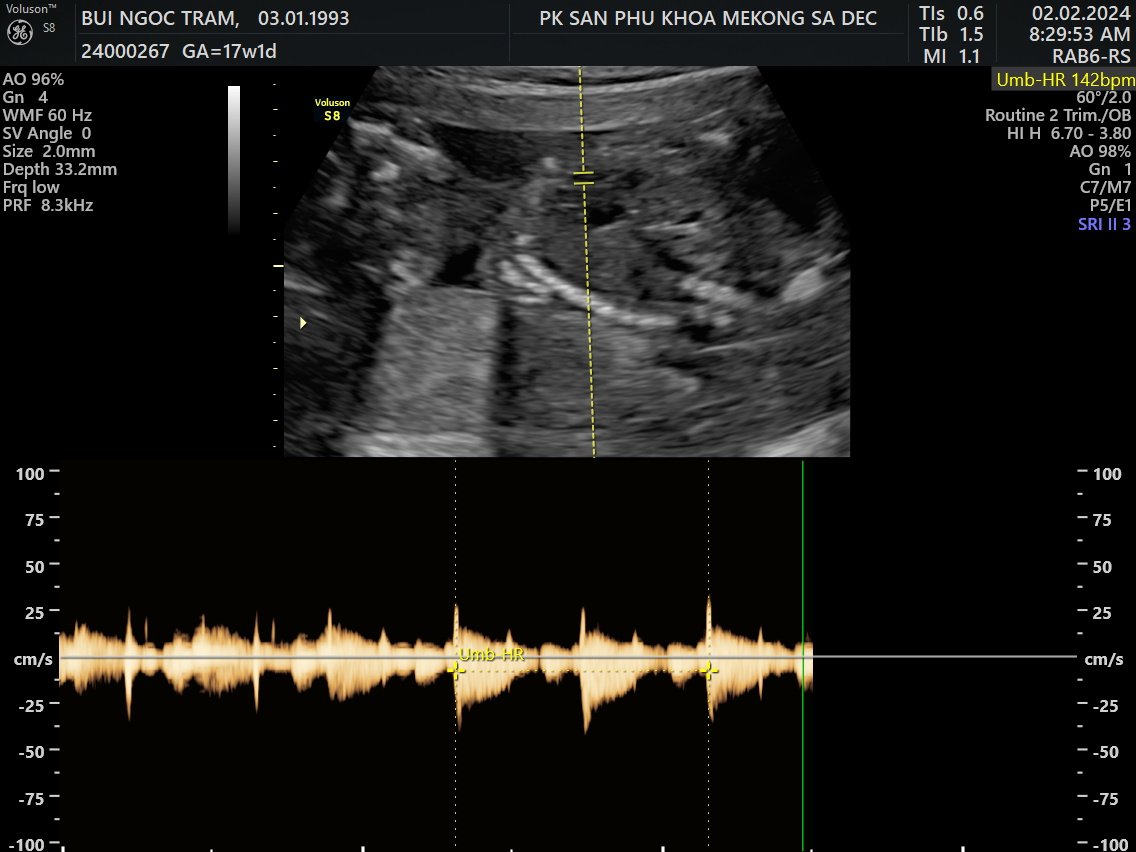Viewport: 1136px width, 852px height.
Task: Click the RAB6-RS probe name
Action: tap(1091, 57)
